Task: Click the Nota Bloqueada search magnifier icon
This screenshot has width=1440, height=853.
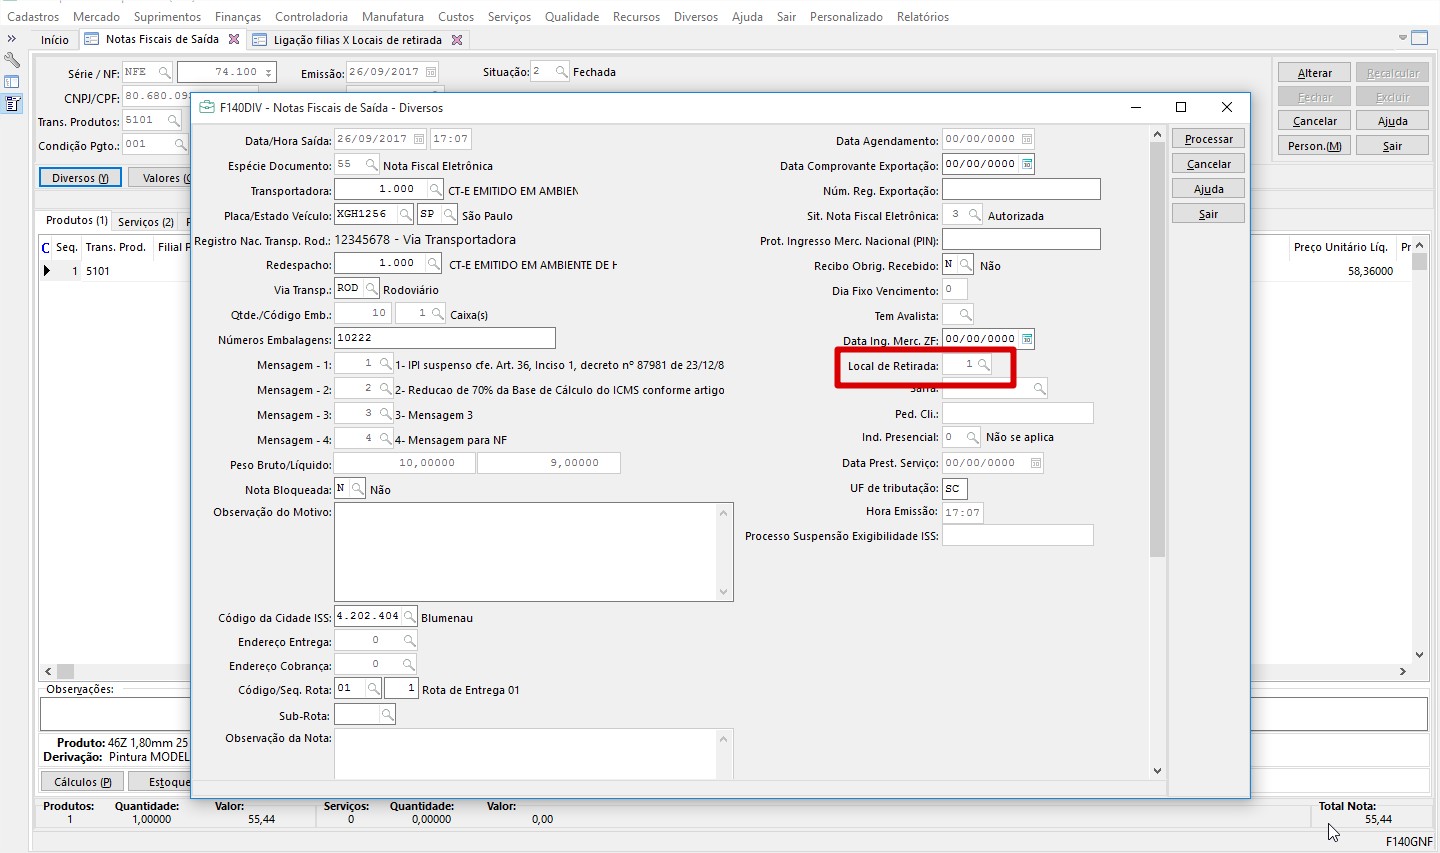Action: pos(357,489)
